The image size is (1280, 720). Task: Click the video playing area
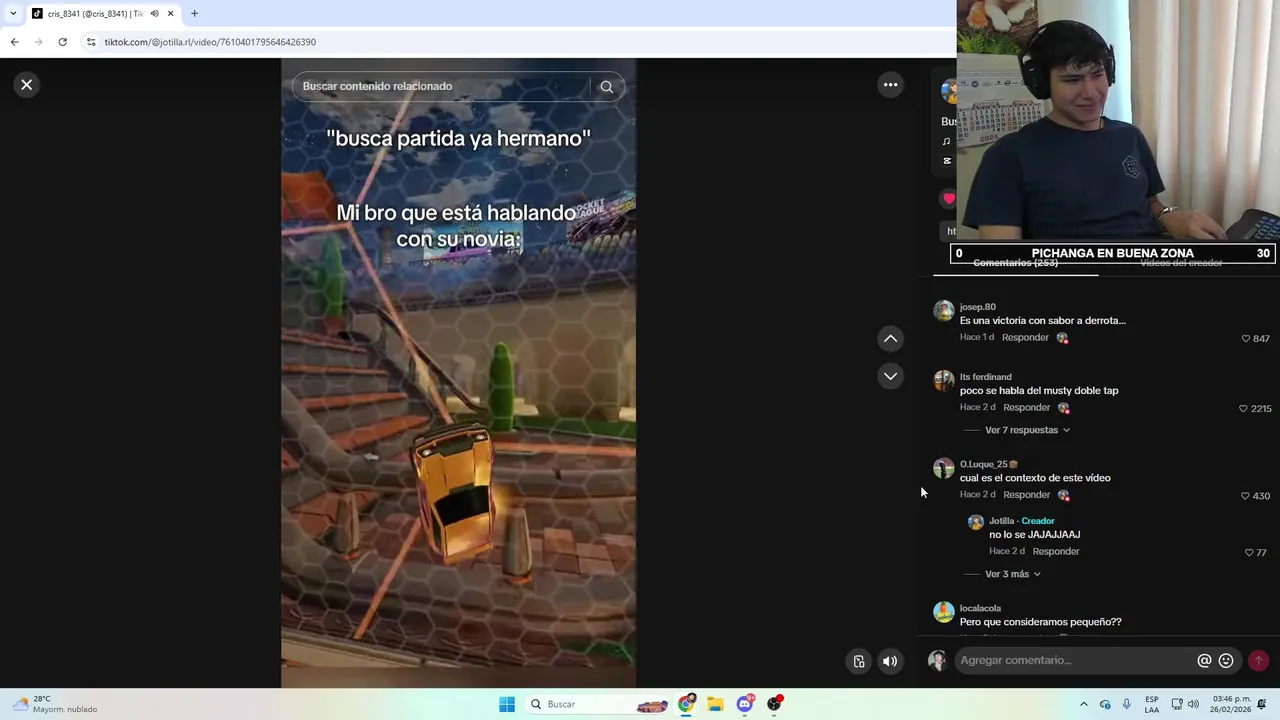458,373
